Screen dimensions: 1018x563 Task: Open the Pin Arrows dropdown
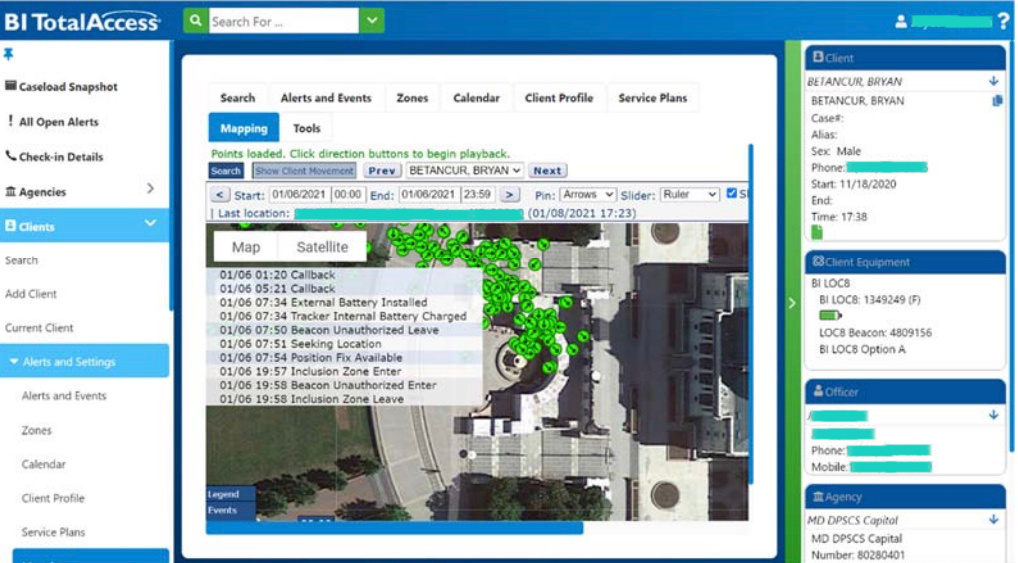[588, 194]
